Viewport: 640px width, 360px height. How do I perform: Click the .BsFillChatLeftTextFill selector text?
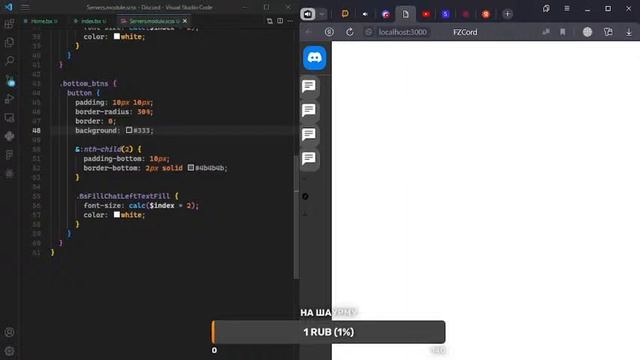click(123, 196)
